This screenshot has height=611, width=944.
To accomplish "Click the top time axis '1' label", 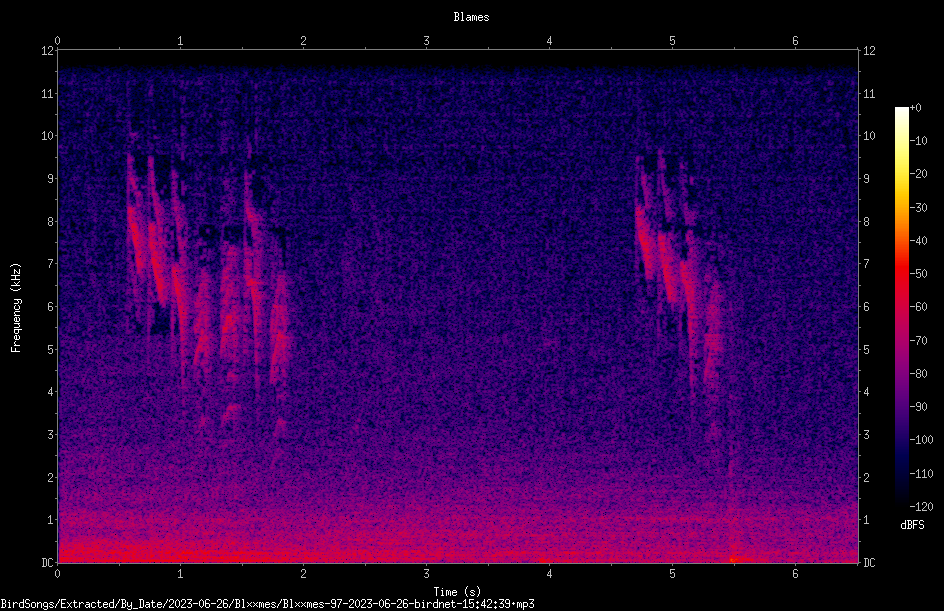I will (180, 41).
